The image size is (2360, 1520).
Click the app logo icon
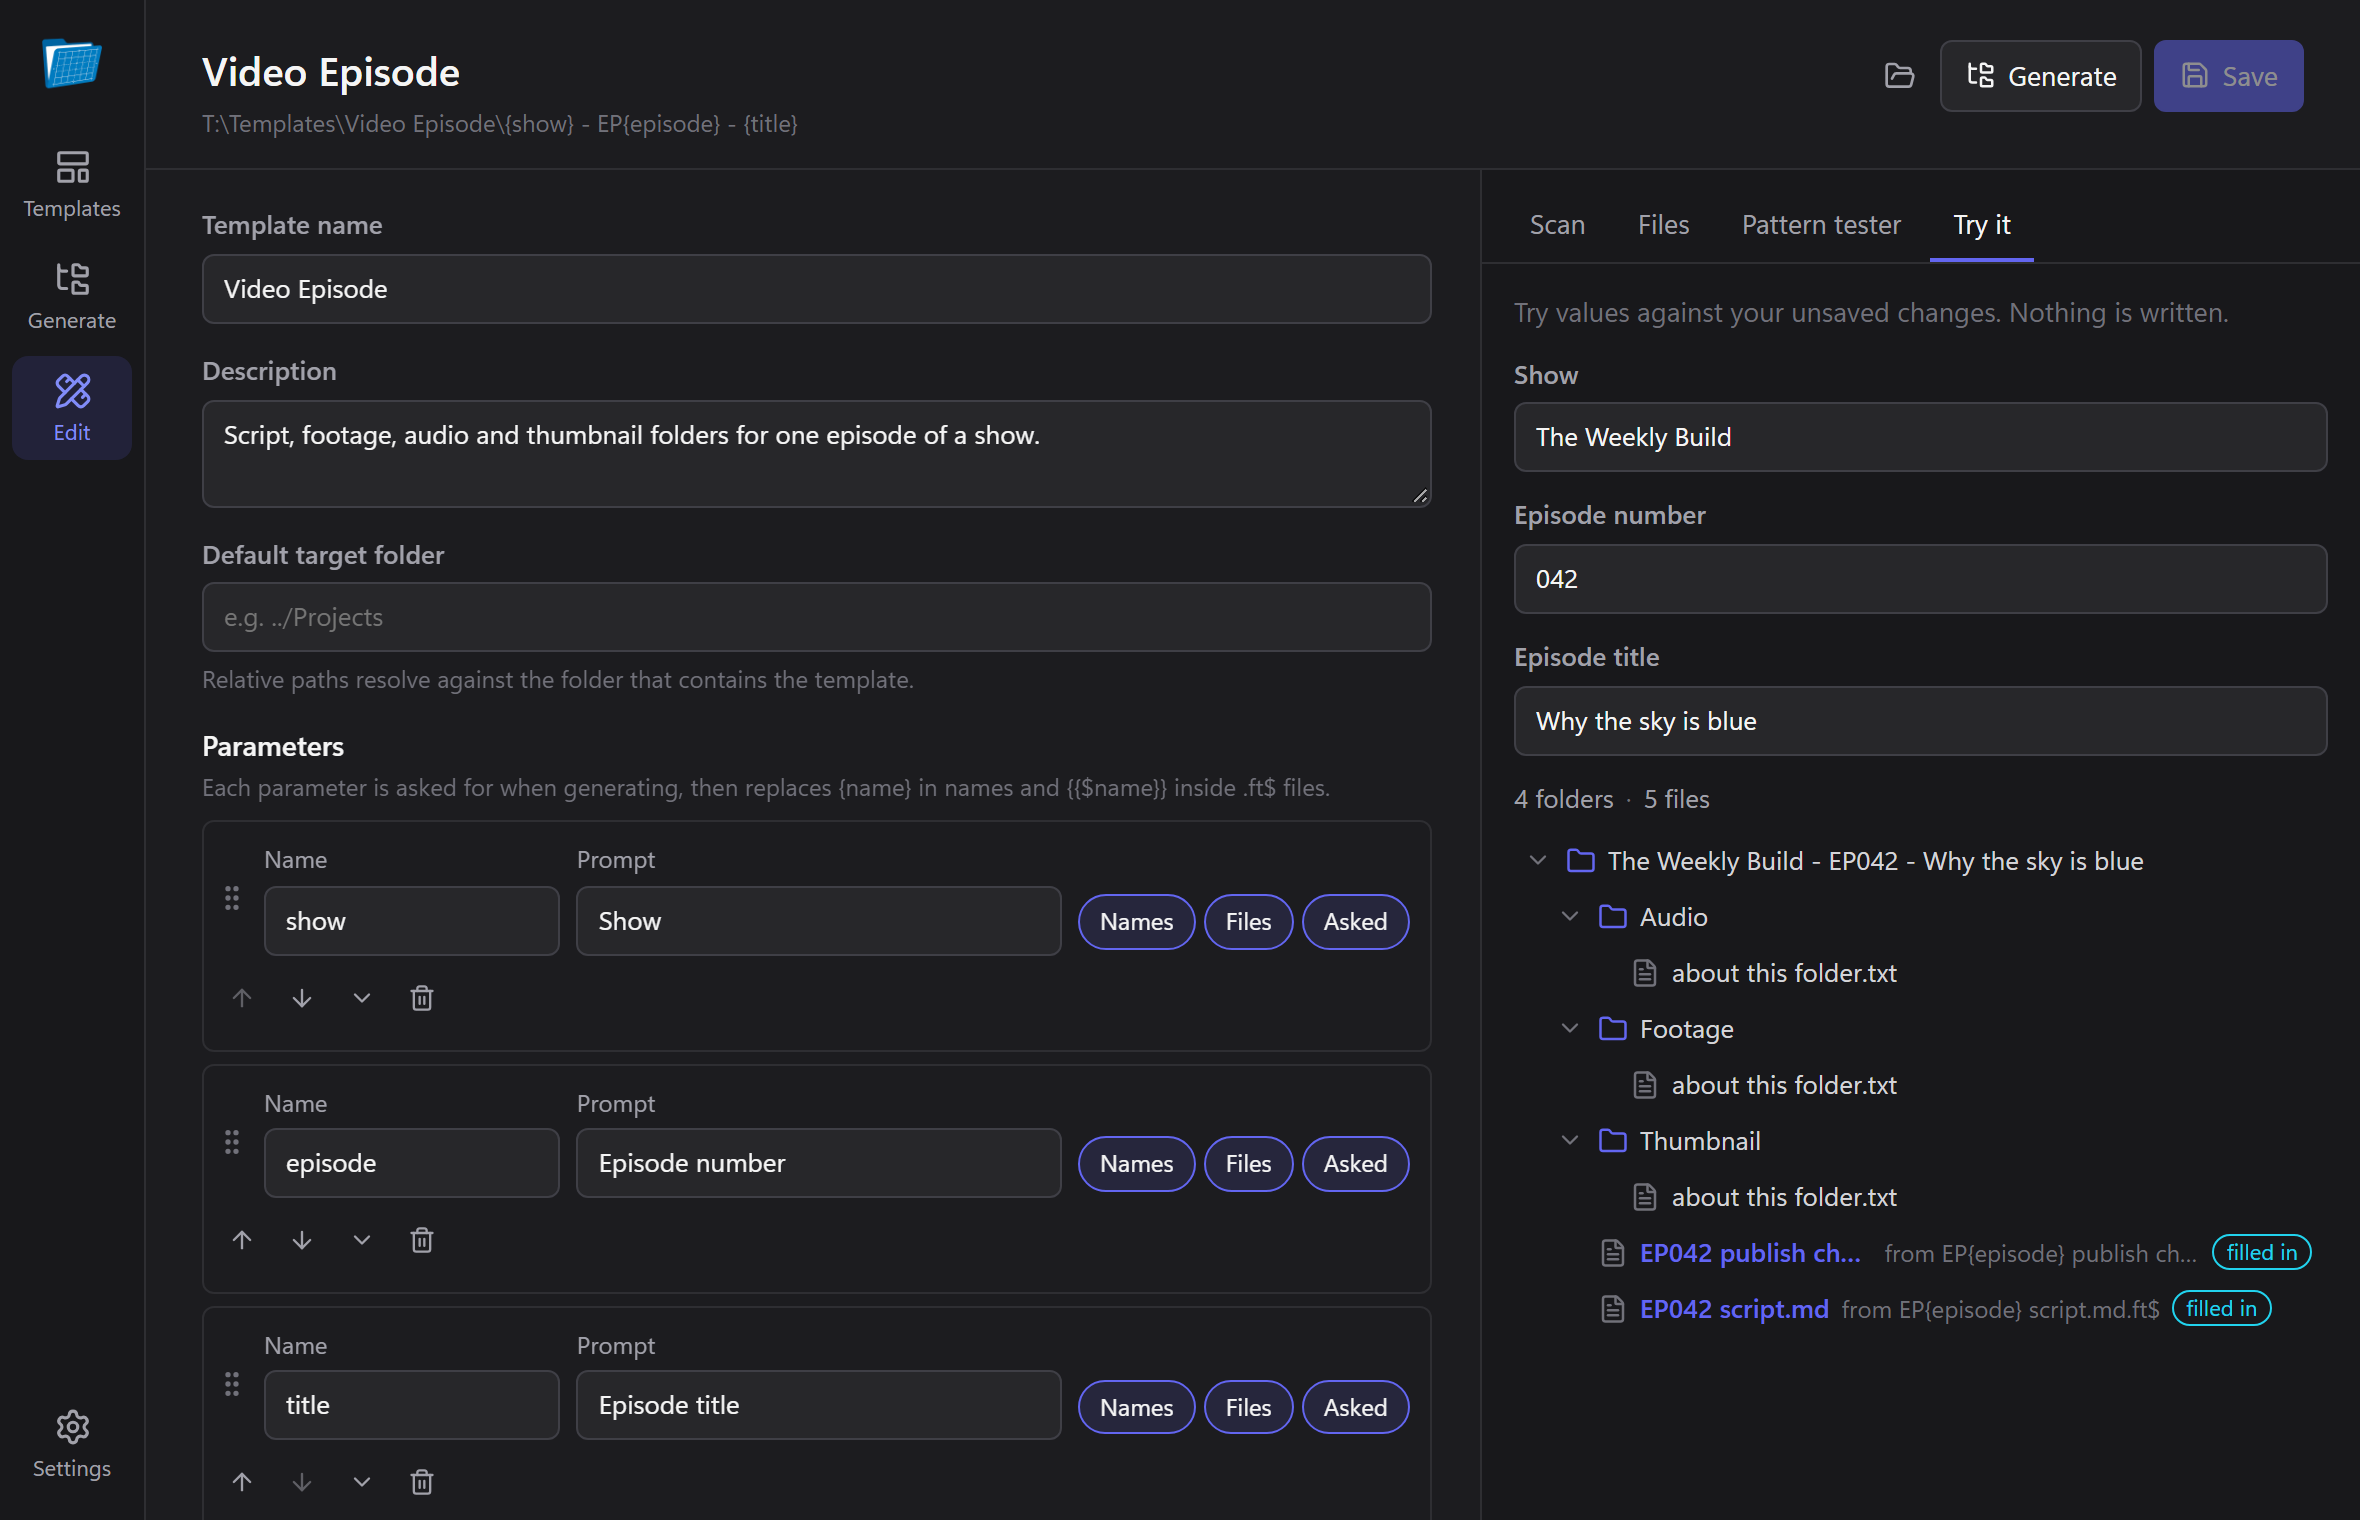[x=72, y=64]
